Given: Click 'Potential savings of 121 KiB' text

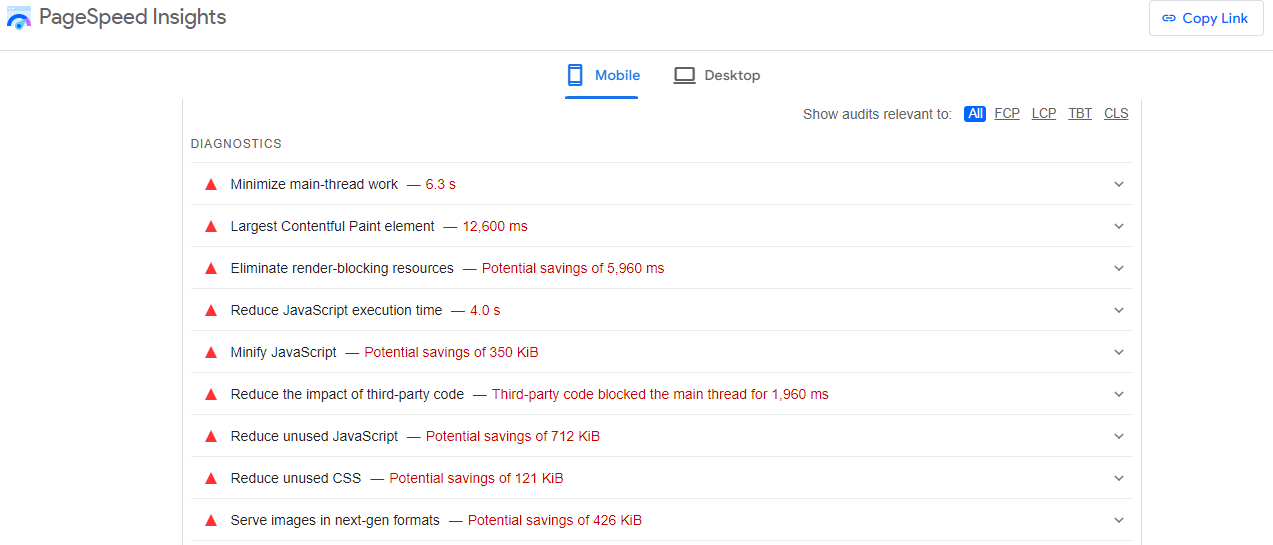Looking at the screenshot, I should [x=476, y=478].
